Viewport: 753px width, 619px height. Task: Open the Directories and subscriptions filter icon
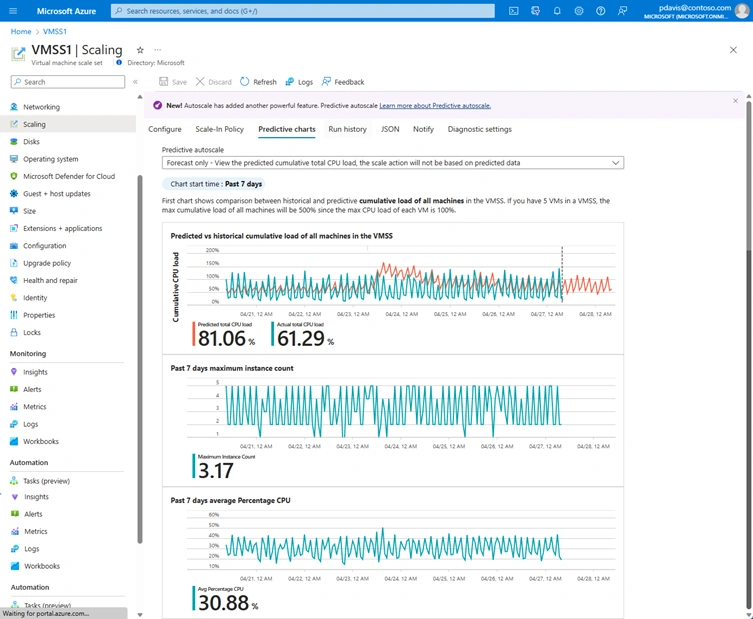click(x=535, y=11)
